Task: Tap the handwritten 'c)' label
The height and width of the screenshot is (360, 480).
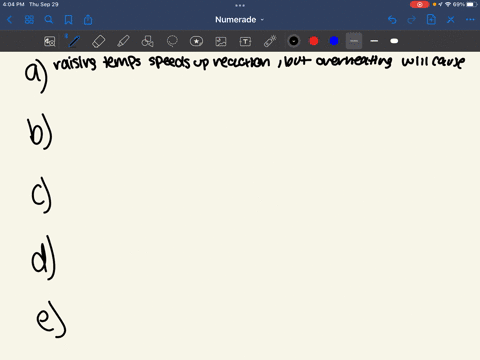Action: pos(42,195)
